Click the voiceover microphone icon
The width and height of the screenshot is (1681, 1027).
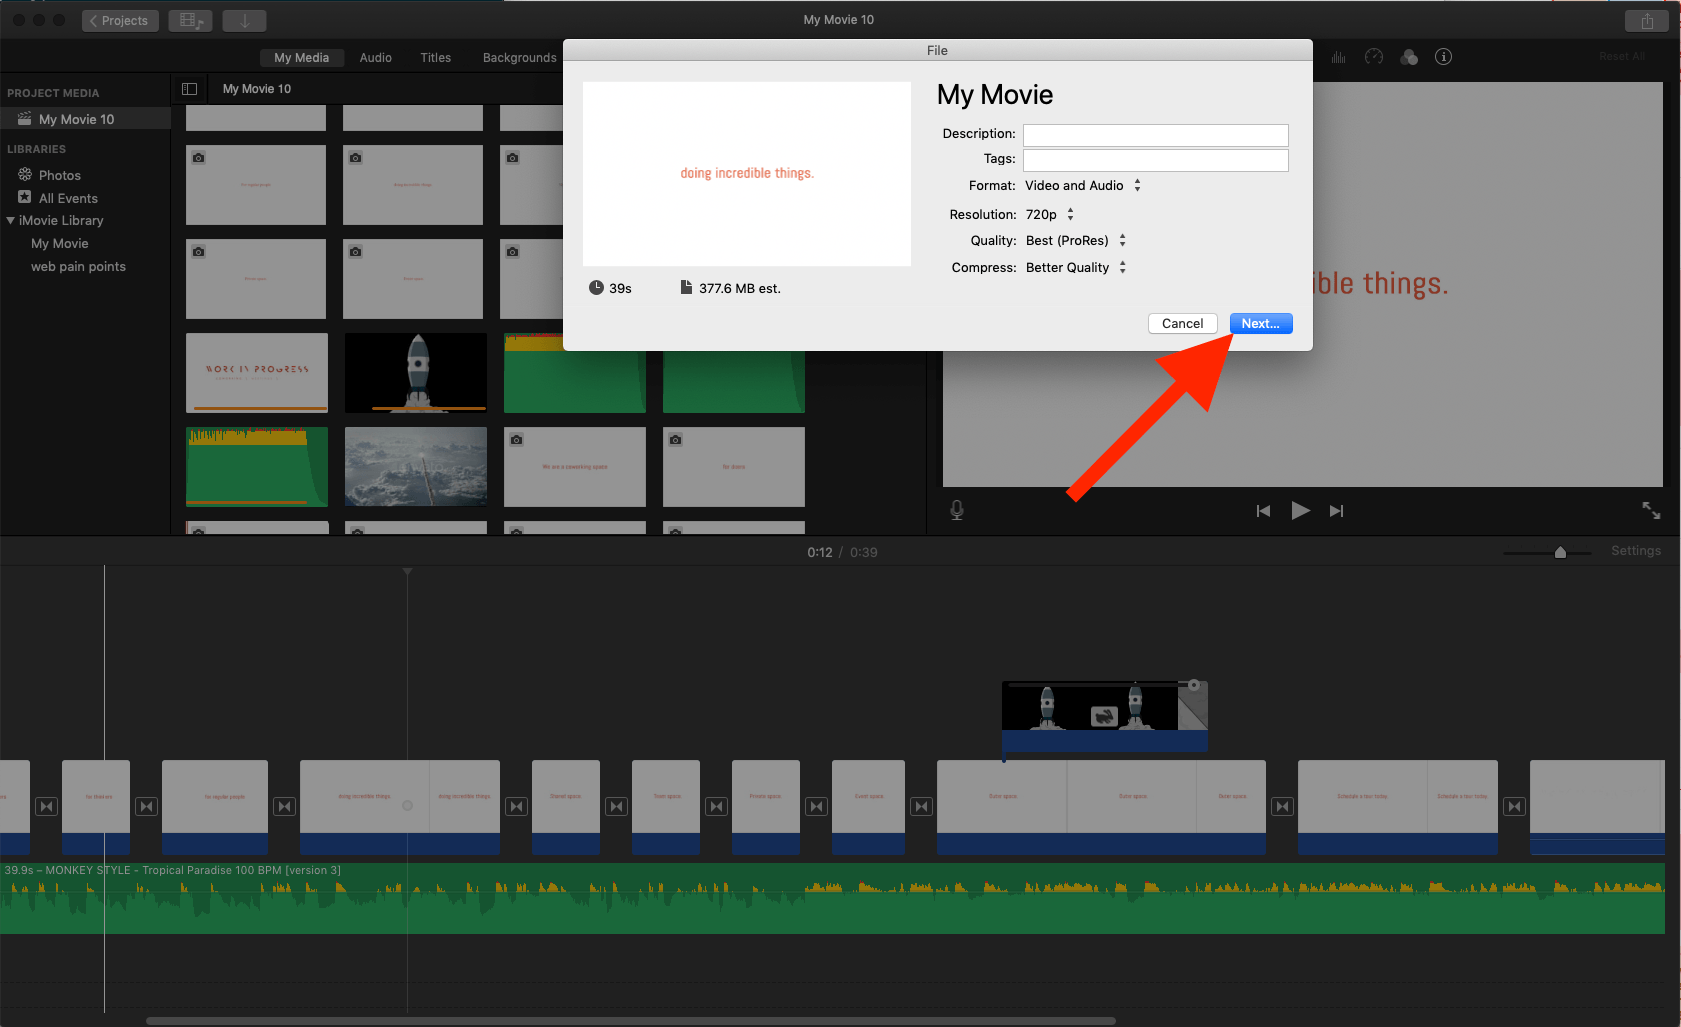tap(957, 511)
